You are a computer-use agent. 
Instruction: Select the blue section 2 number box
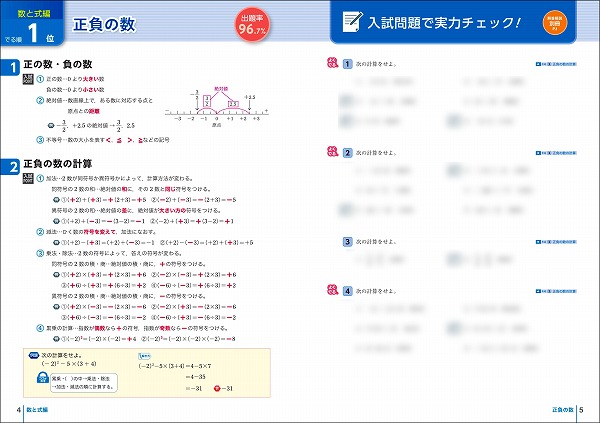click(x=10, y=167)
